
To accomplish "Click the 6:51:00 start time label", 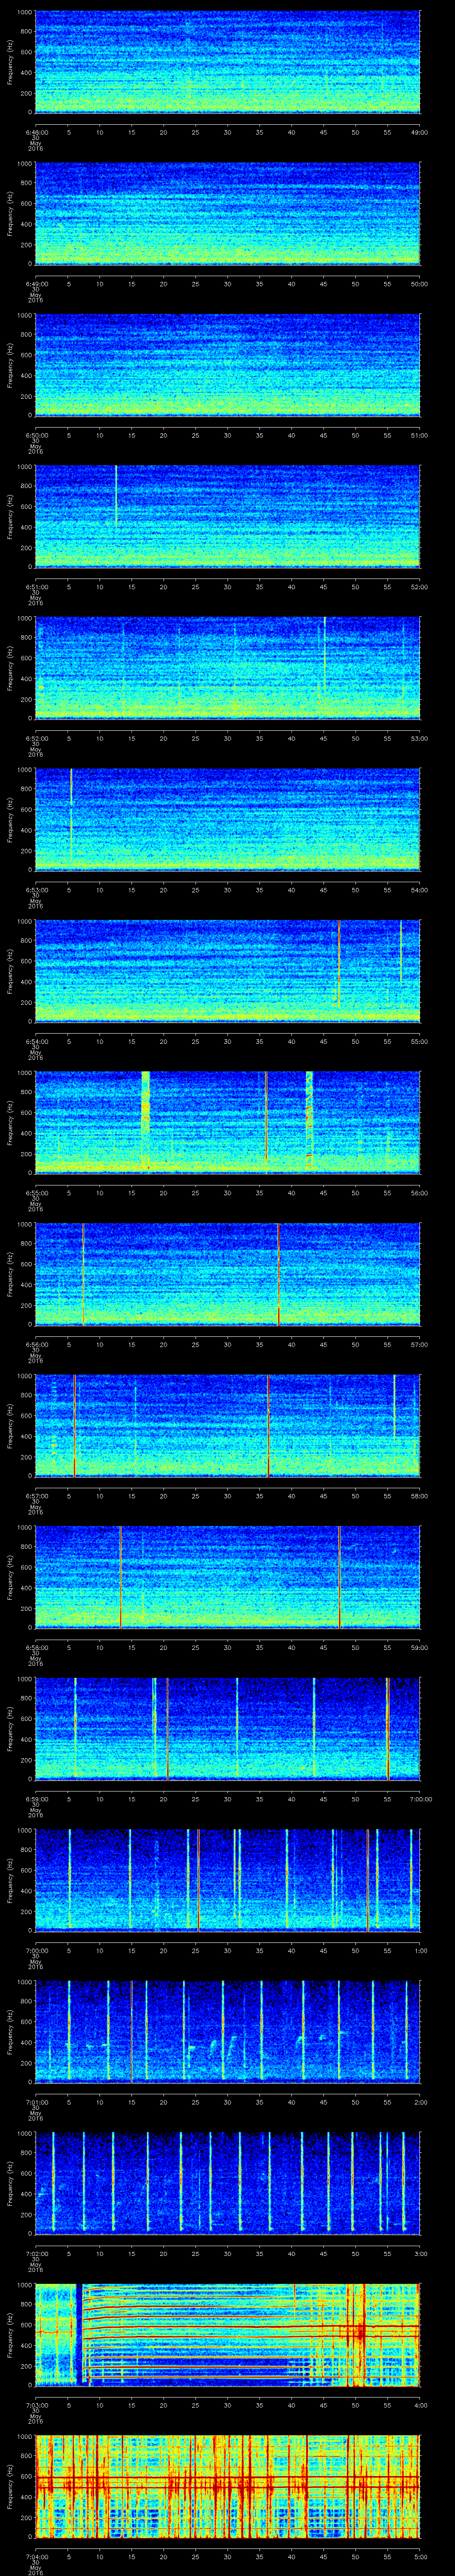I will pyautogui.click(x=36, y=587).
